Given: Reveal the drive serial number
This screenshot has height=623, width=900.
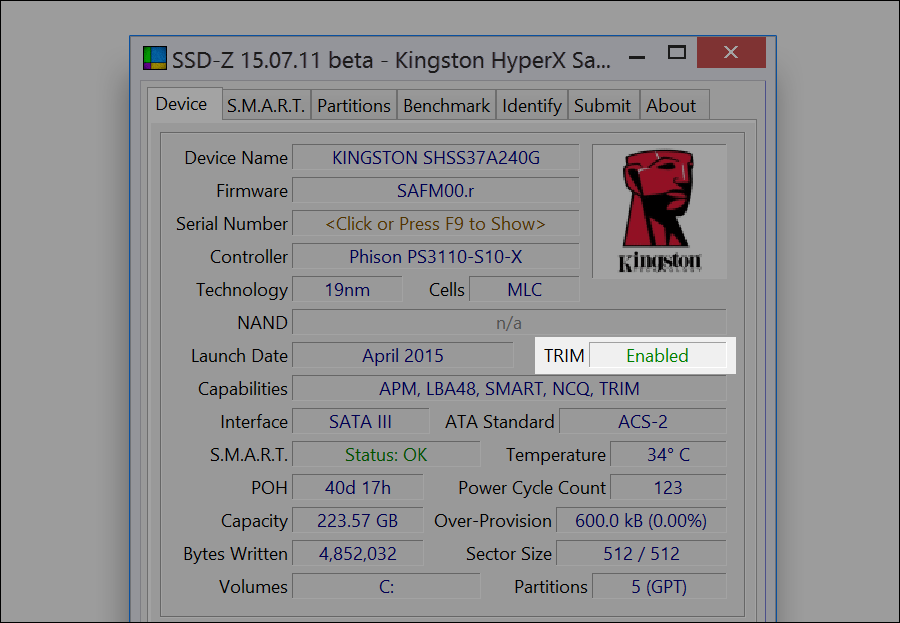Looking at the screenshot, I should [x=435, y=223].
